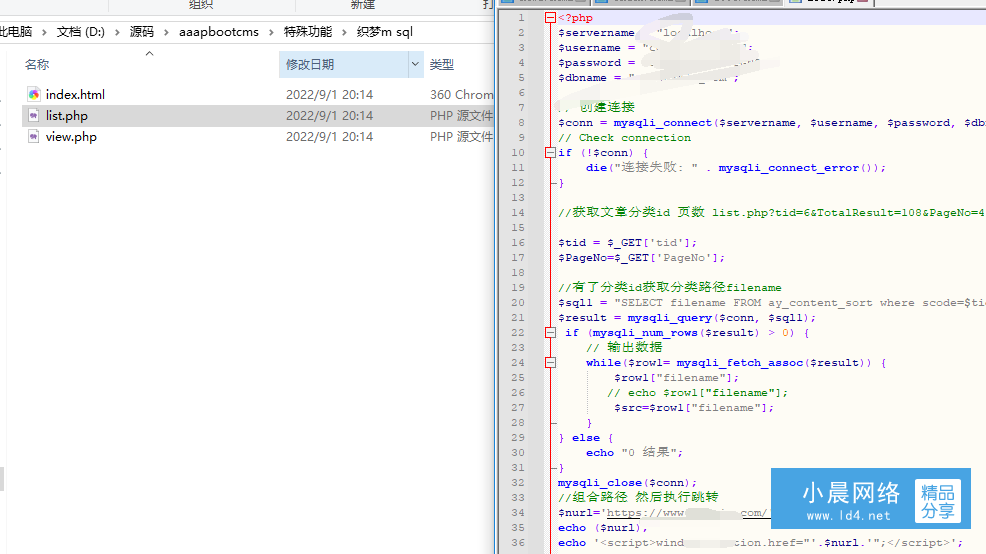Expand the chevron after 源码 breadcrumb
Image resolution: width=986 pixels, height=554 pixels.
[166, 32]
